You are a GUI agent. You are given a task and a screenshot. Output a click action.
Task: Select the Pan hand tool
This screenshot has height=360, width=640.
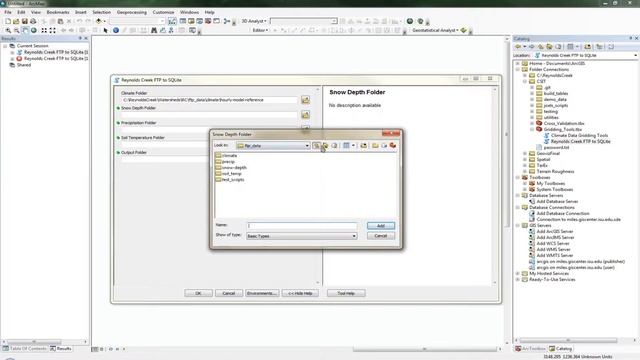(x=25, y=31)
